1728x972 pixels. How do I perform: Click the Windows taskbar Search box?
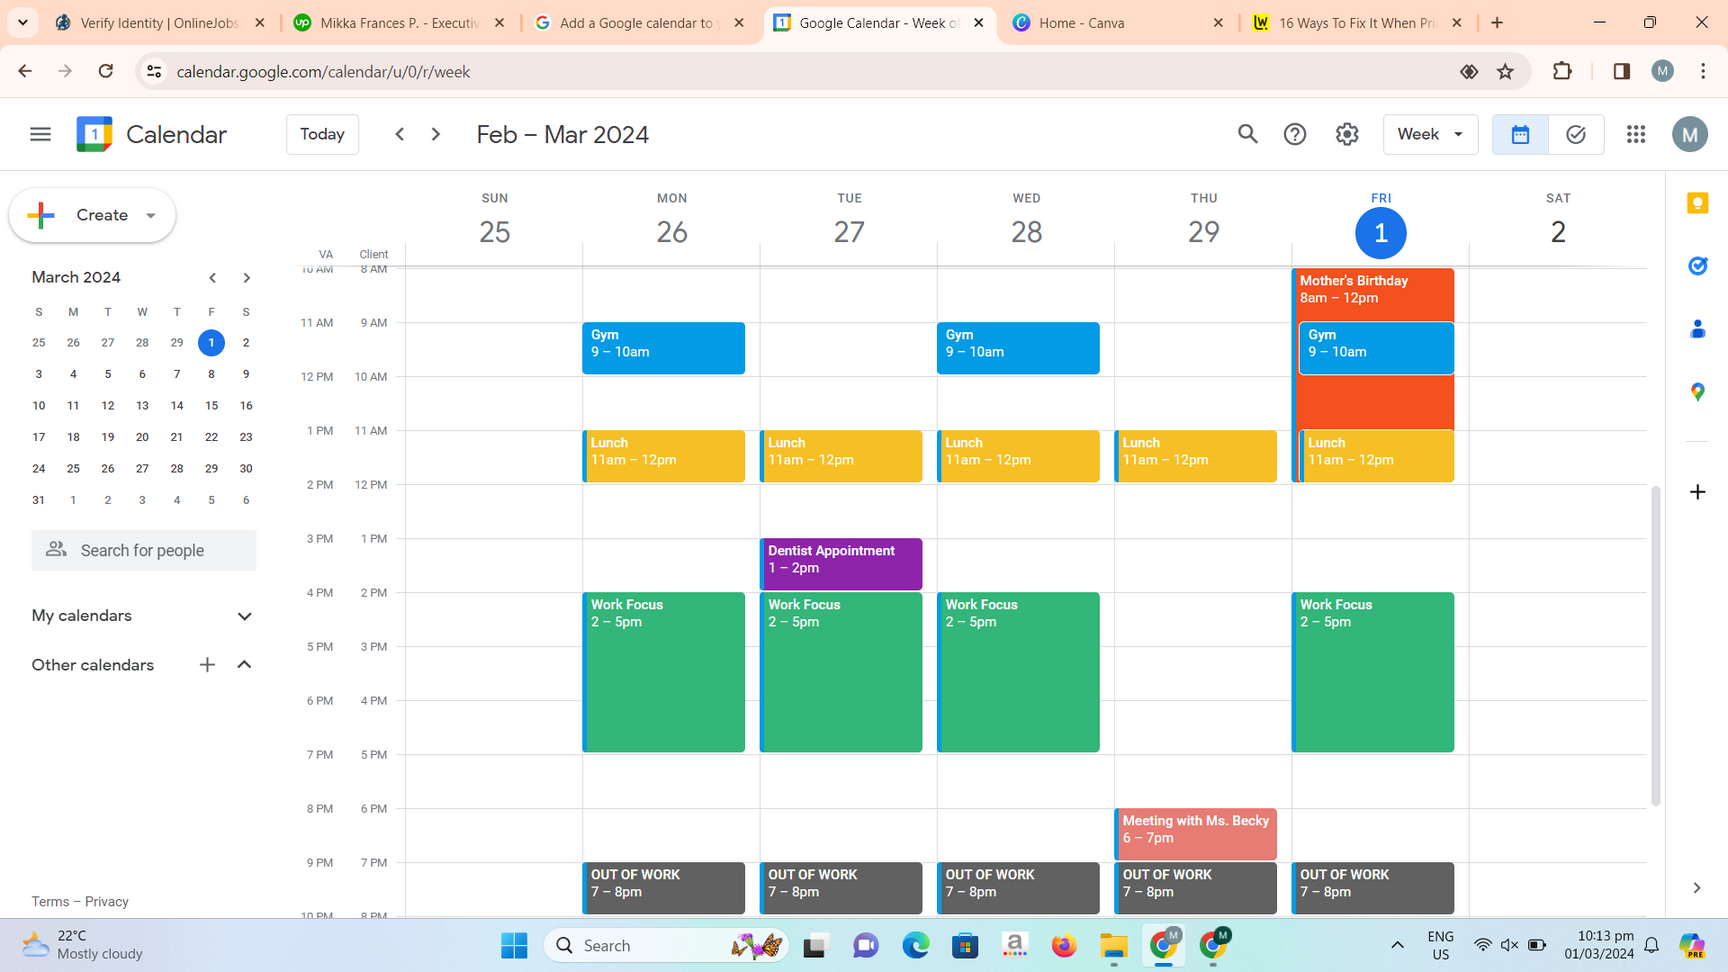click(x=667, y=945)
